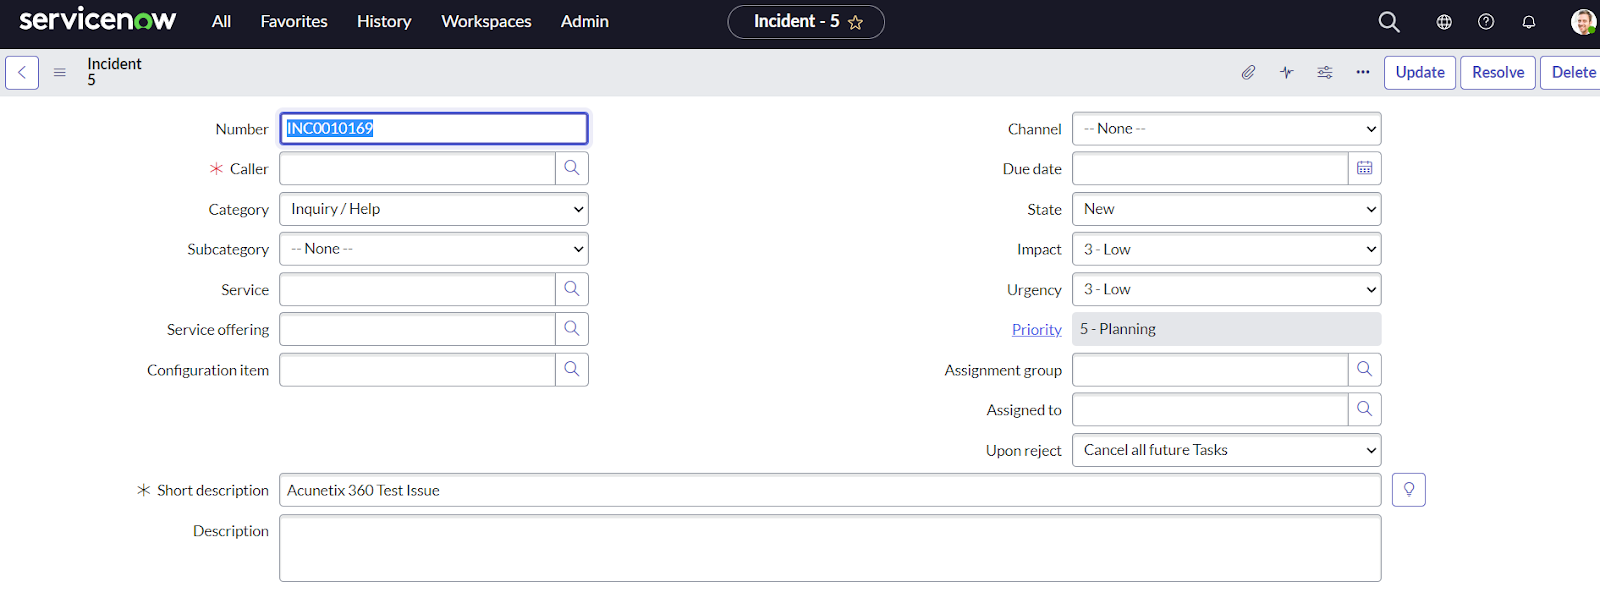Click the Incident - 5 title pill
Viewport: 1600px width, 598px height.
(x=806, y=22)
